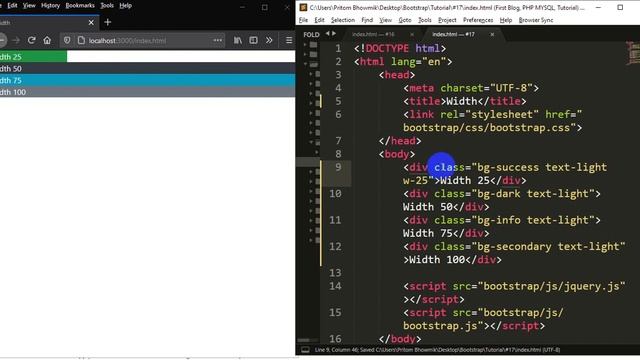
Task: Open Firefox Tools menu
Action: 107,6
